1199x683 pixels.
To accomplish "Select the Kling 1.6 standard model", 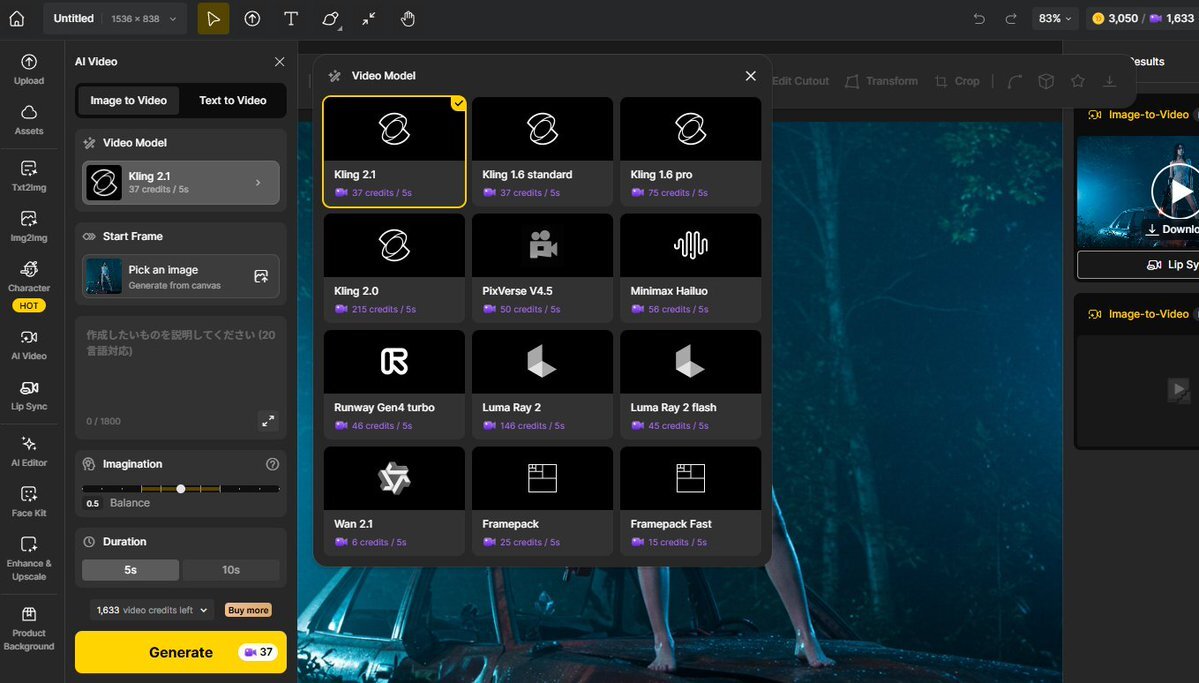I will click(x=542, y=151).
